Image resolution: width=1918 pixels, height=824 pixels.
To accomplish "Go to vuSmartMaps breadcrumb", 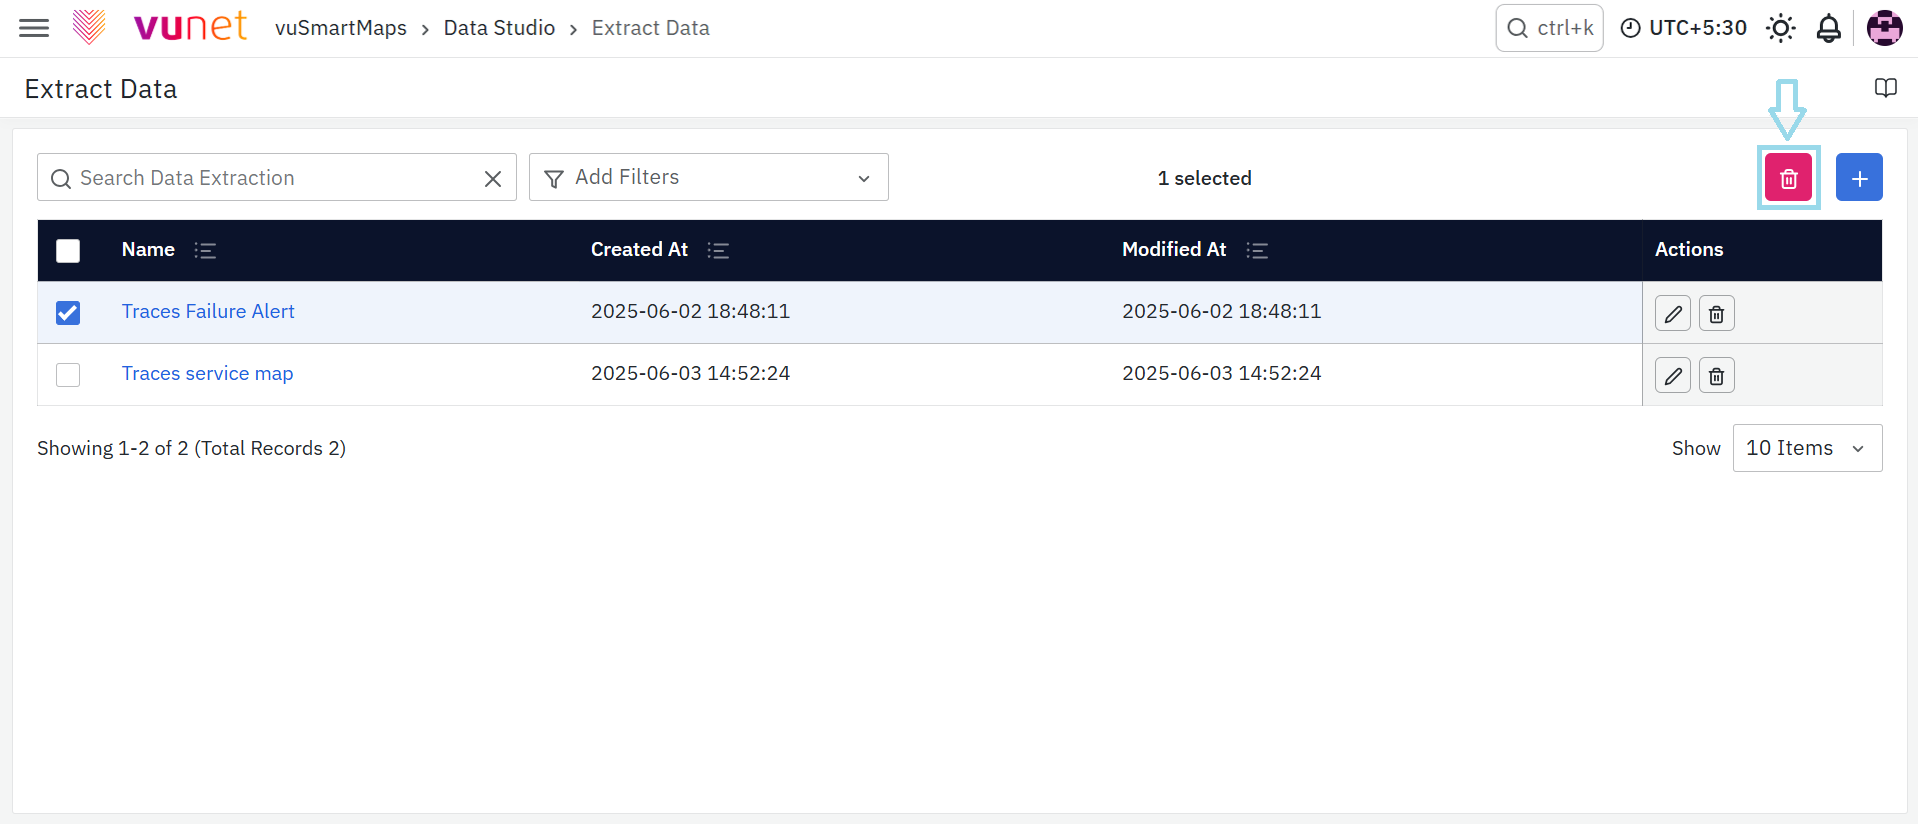I will 341,28.
